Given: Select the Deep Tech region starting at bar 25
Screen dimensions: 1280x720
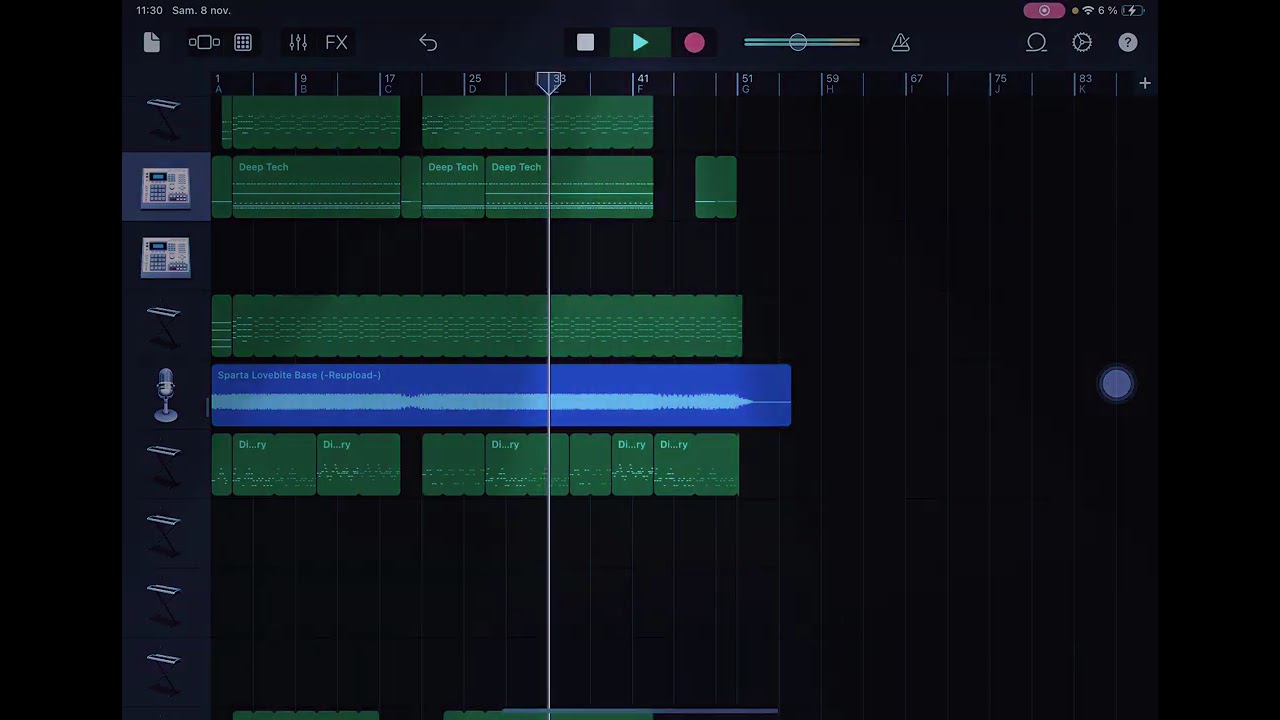Looking at the screenshot, I should (570, 187).
